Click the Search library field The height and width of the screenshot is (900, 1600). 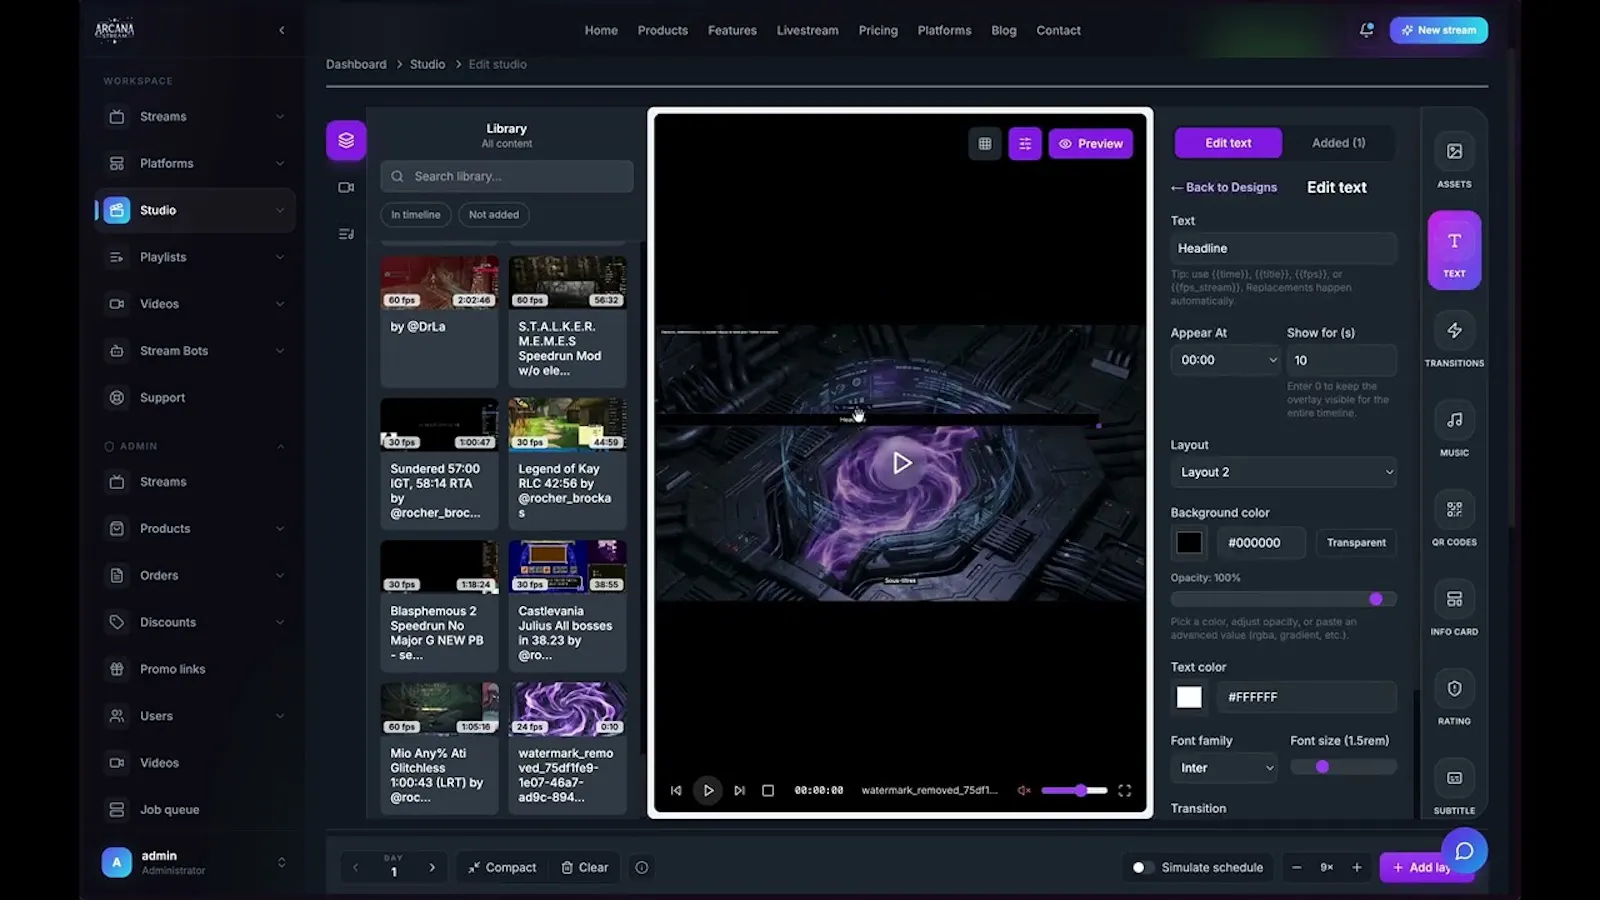click(x=507, y=176)
